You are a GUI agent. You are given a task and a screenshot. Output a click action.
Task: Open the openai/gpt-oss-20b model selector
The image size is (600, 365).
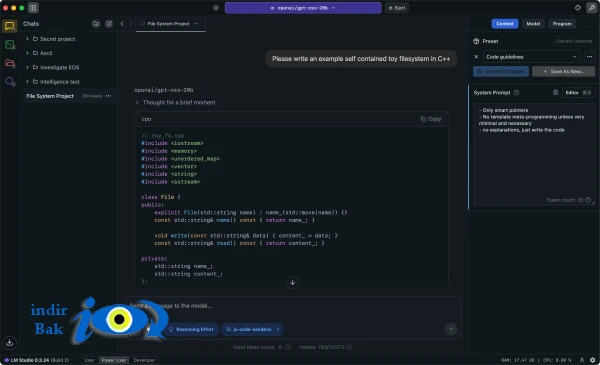click(x=303, y=8)
